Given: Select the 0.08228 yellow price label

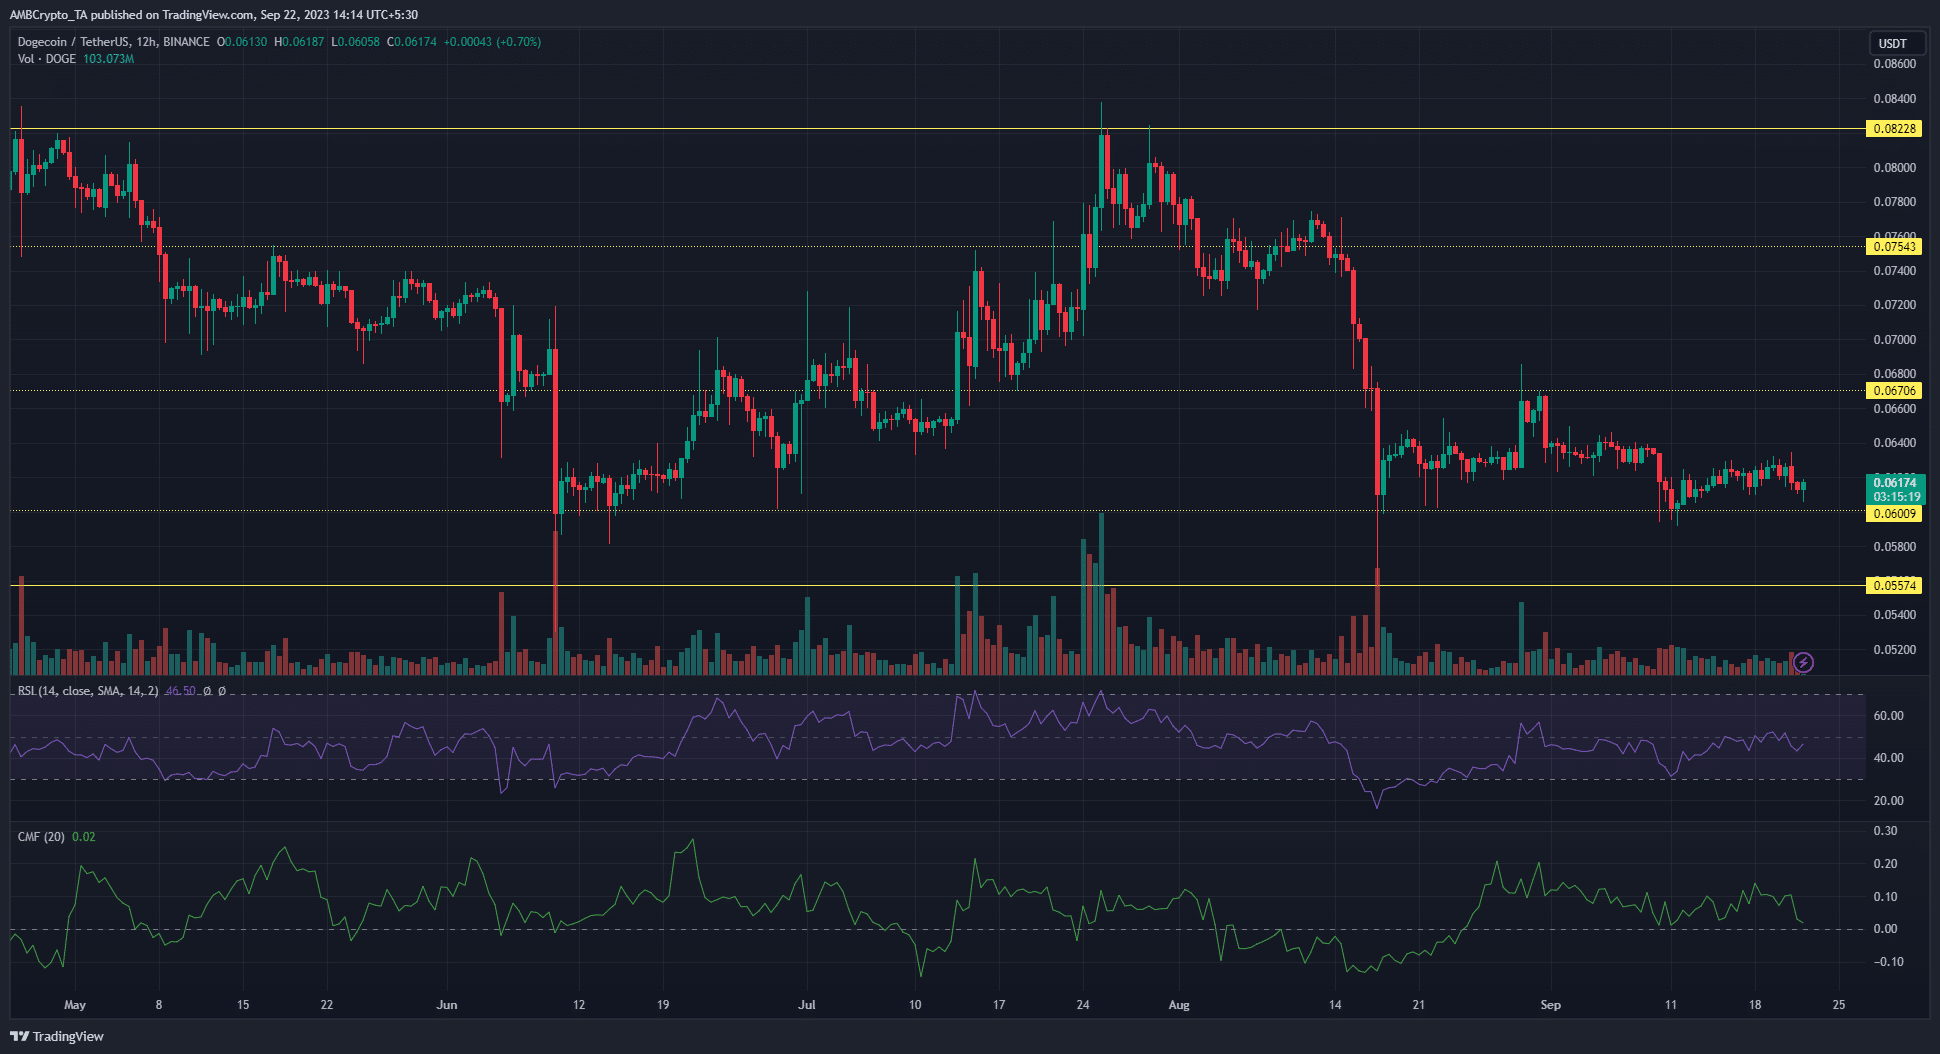Looking at the screenshot, I should click(x=1894, y=129).
